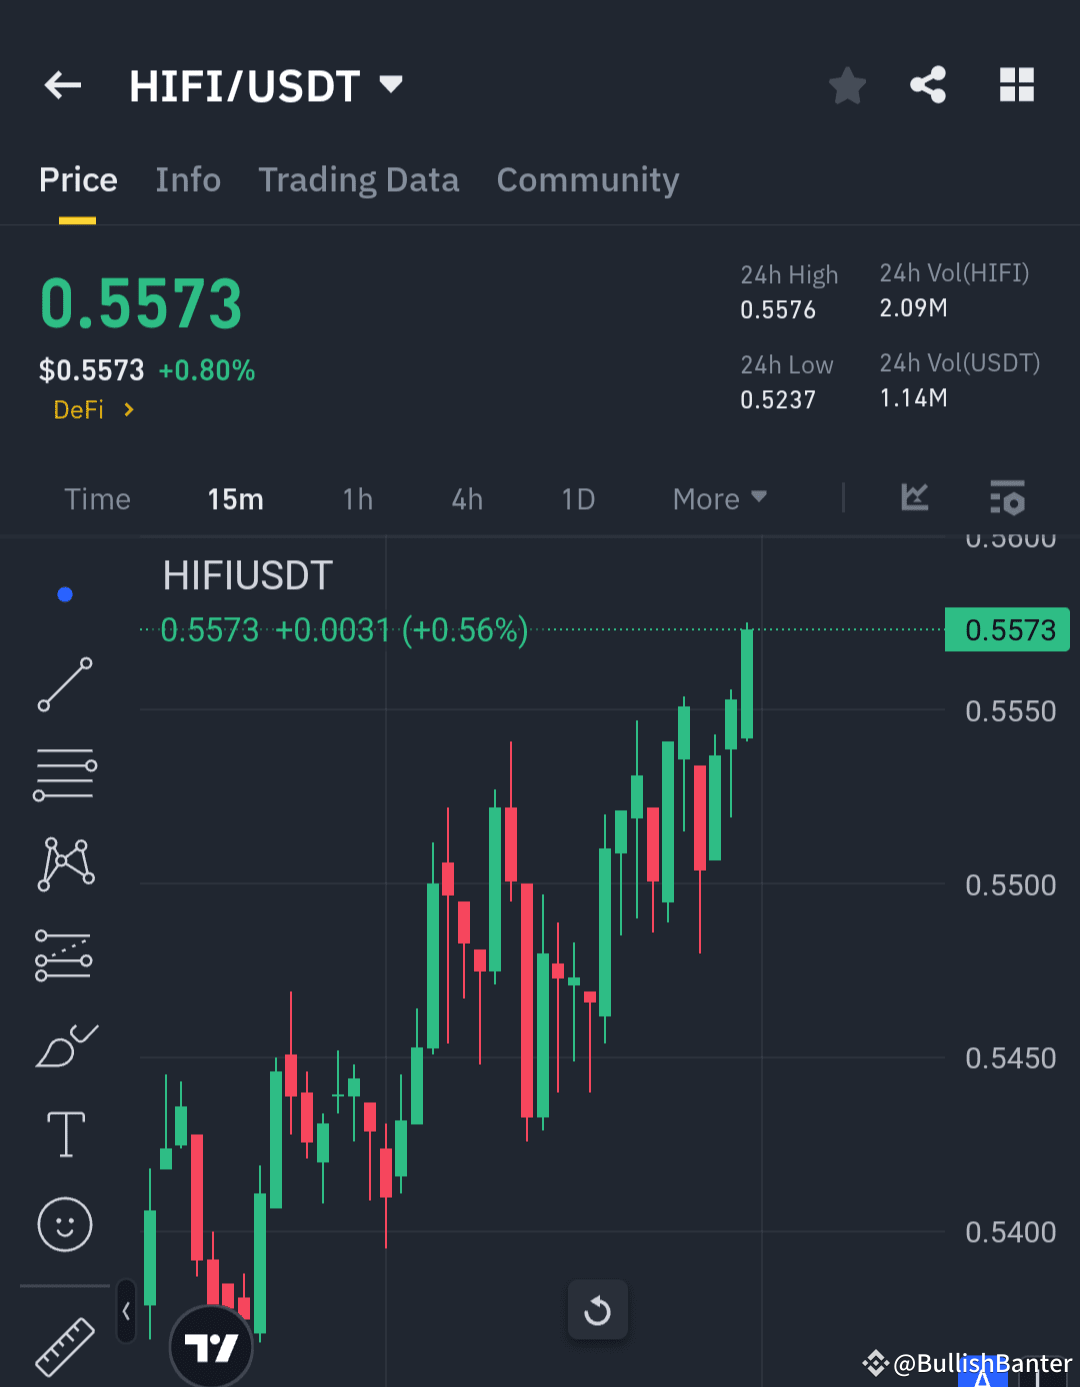
Task: Open the chart share icon
Action: tap(928, 85)
